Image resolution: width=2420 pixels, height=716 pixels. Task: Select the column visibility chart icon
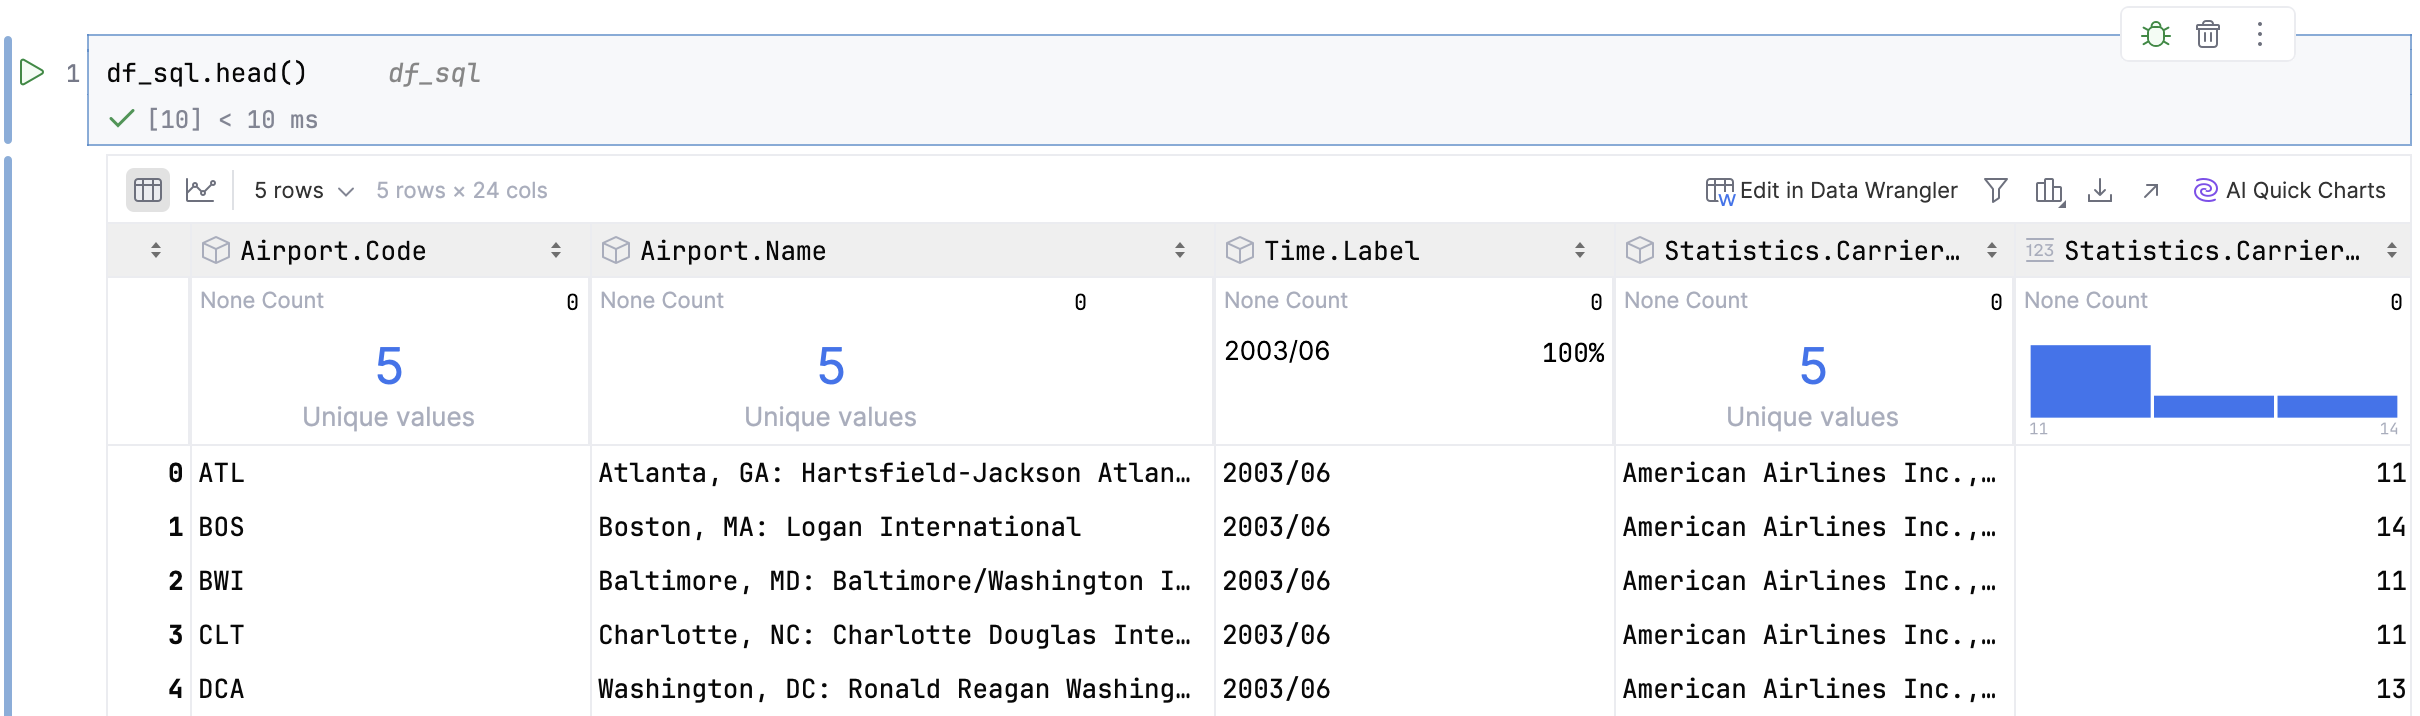[2046, 190]
